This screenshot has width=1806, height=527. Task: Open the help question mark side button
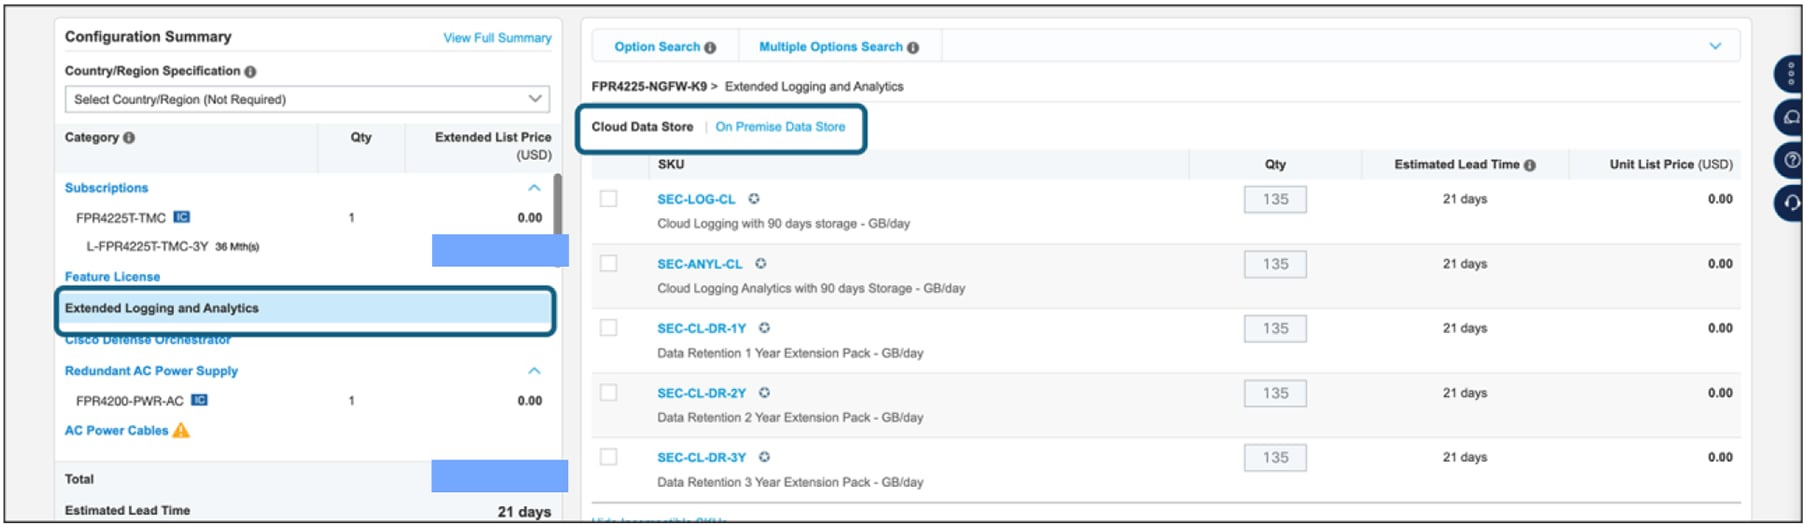(x=1790, y=160)
